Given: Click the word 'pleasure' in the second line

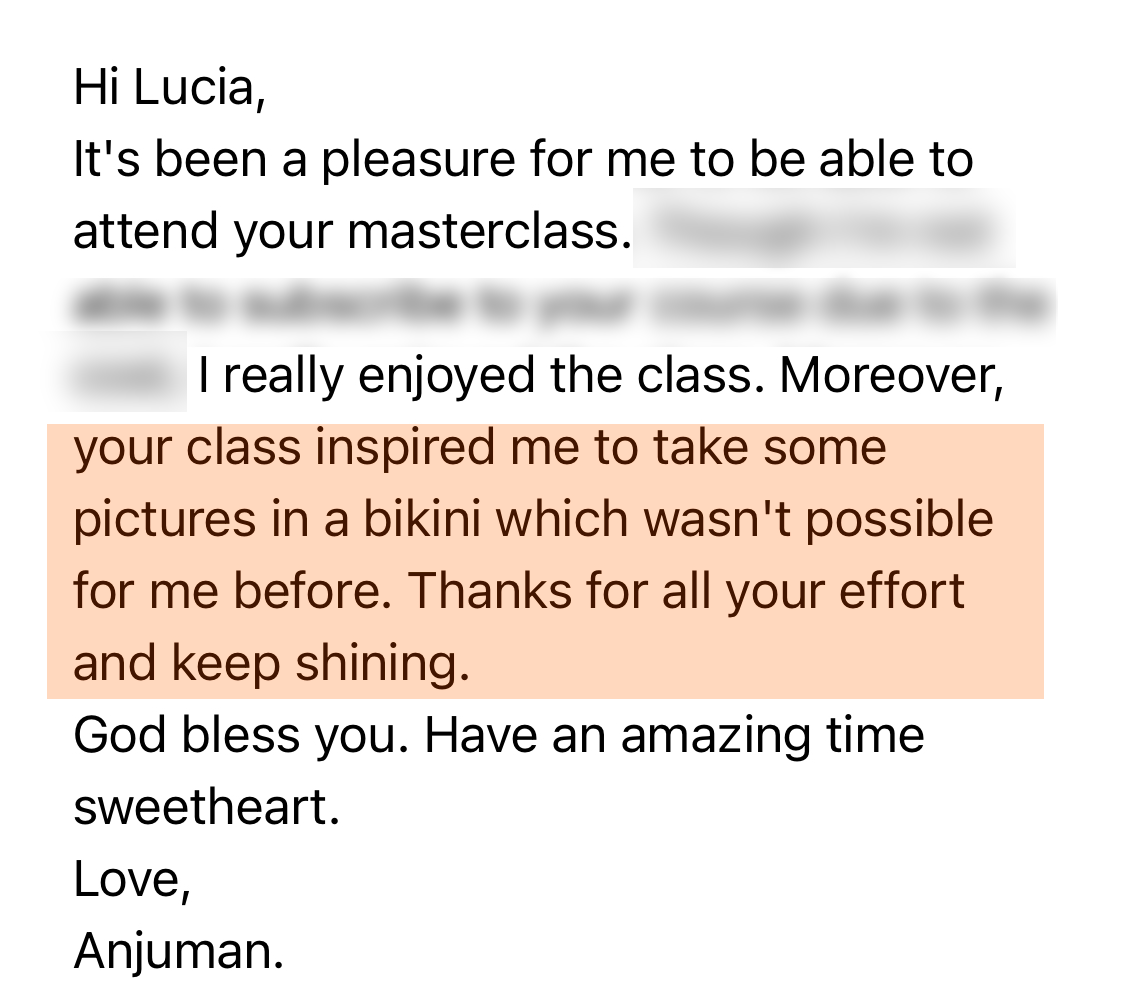Looking at the screenshot, I should point(418,161).
